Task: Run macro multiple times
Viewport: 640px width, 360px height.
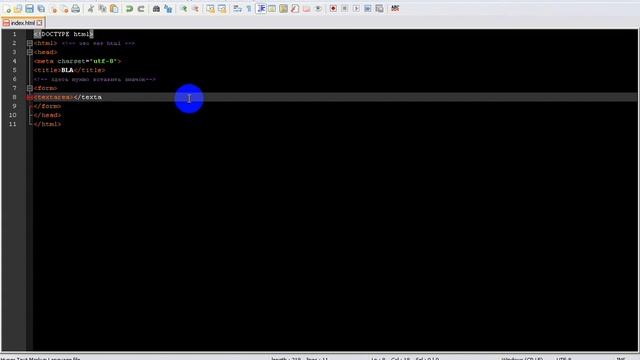Action: (x=368, y=9)
